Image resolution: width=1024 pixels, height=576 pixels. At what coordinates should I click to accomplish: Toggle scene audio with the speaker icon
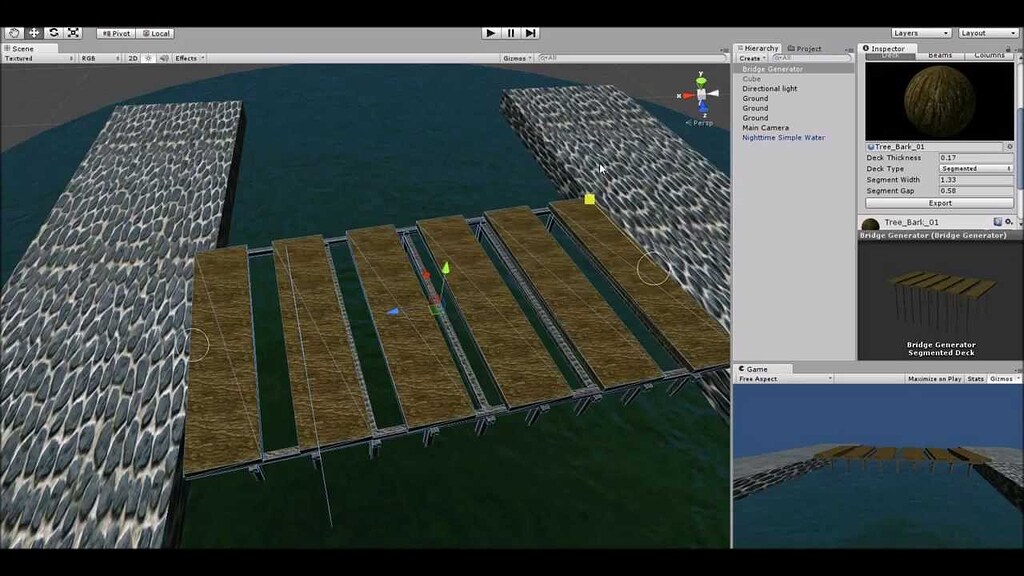(x=165, y=58)
